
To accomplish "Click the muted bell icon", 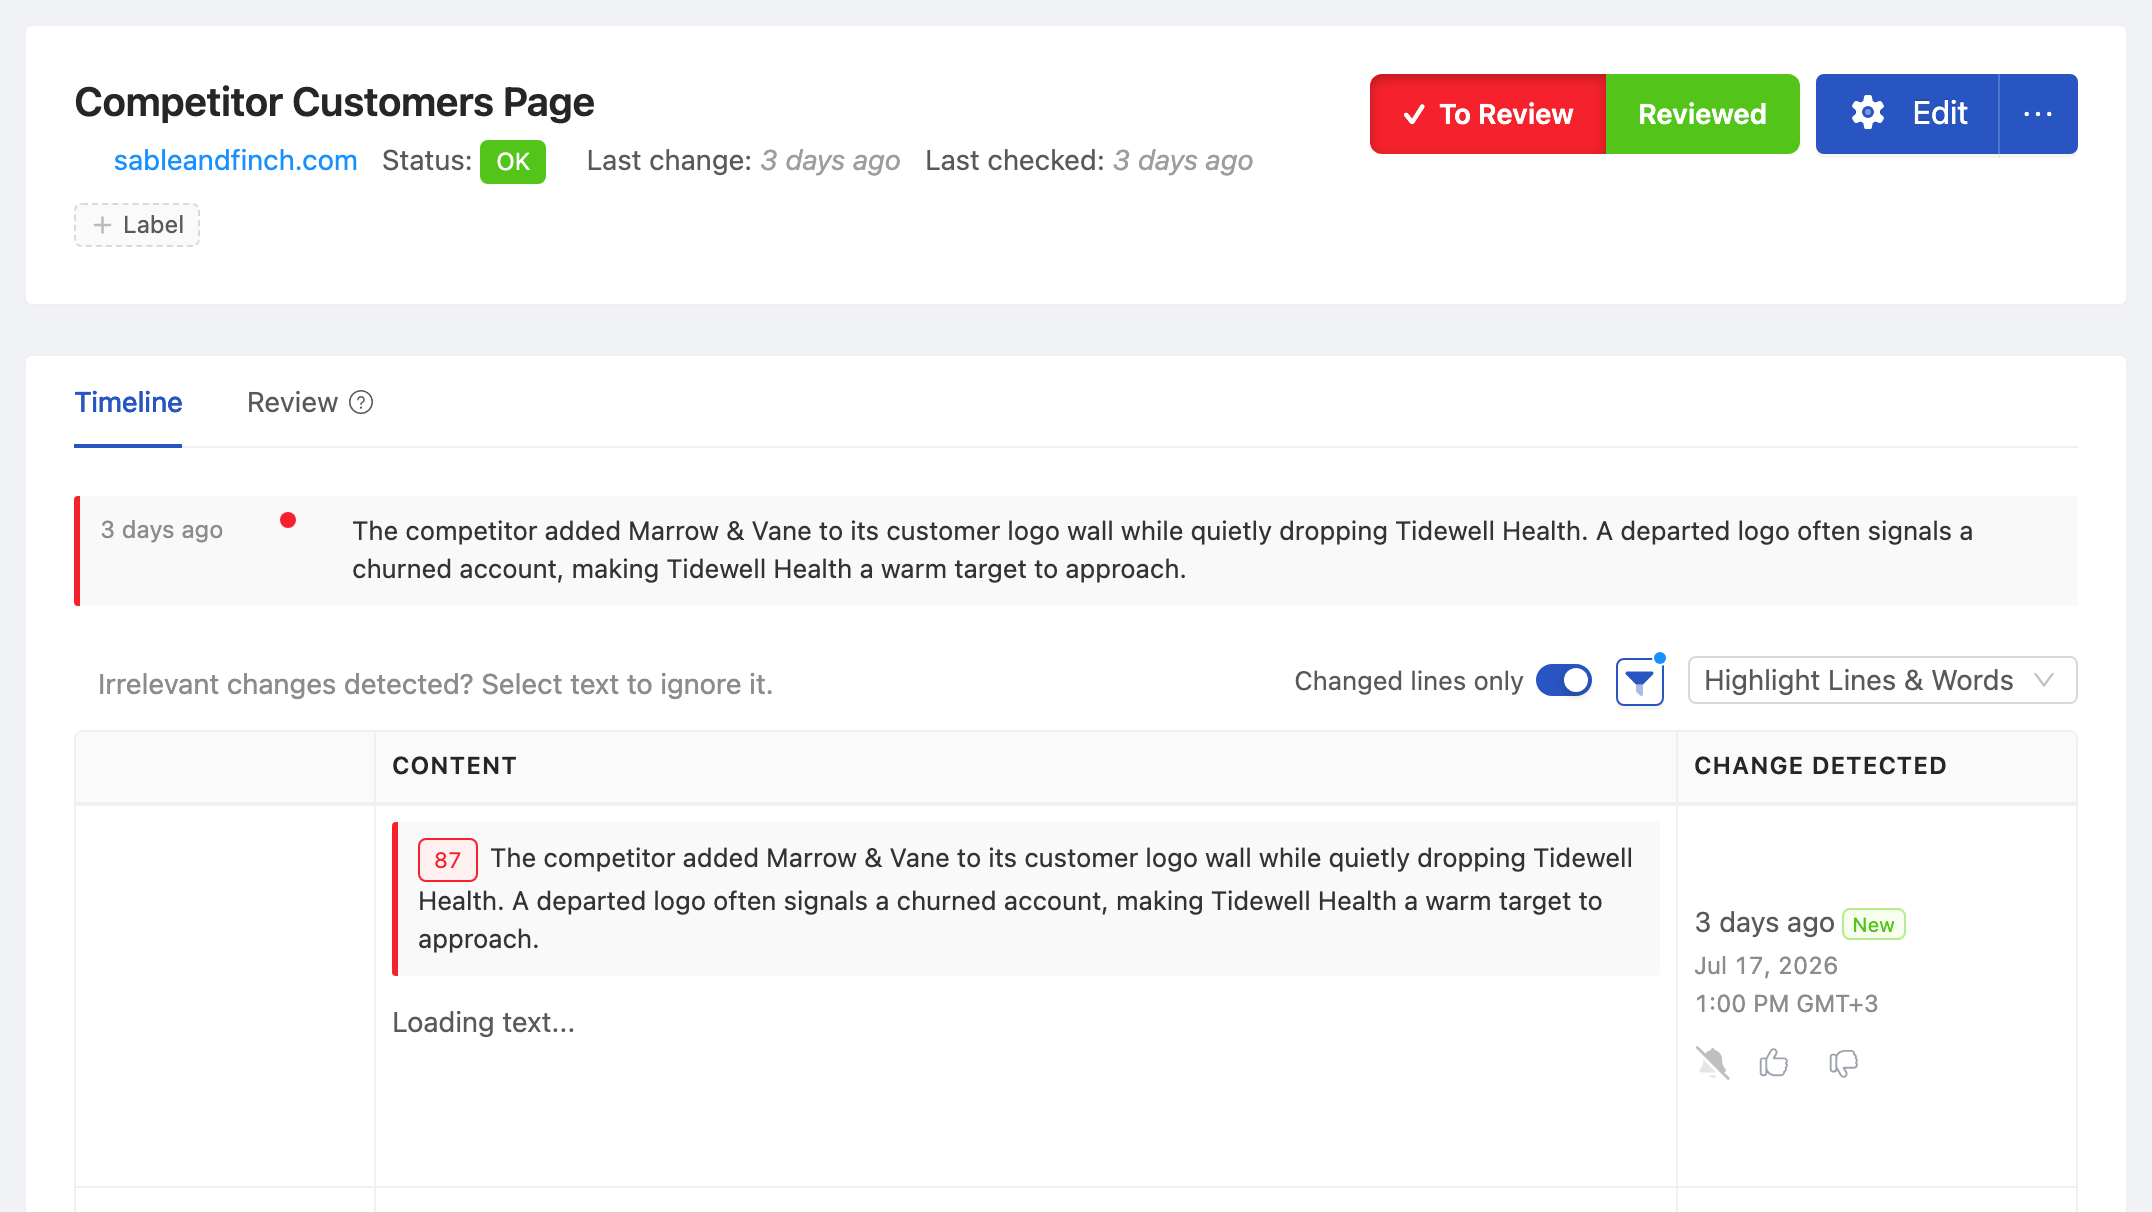I will 1712,1062.
